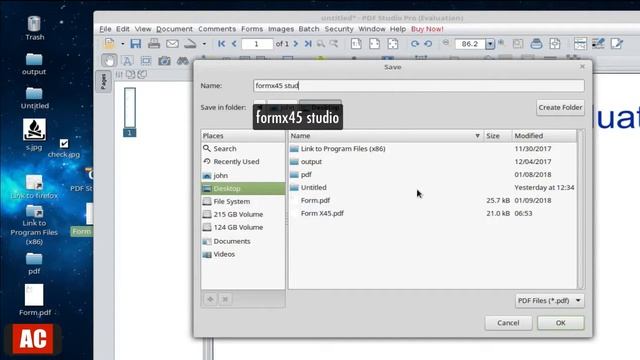Select 215 GB Volume in Places
This screenshot has height=360, width=640.
[x=243, y=214]
